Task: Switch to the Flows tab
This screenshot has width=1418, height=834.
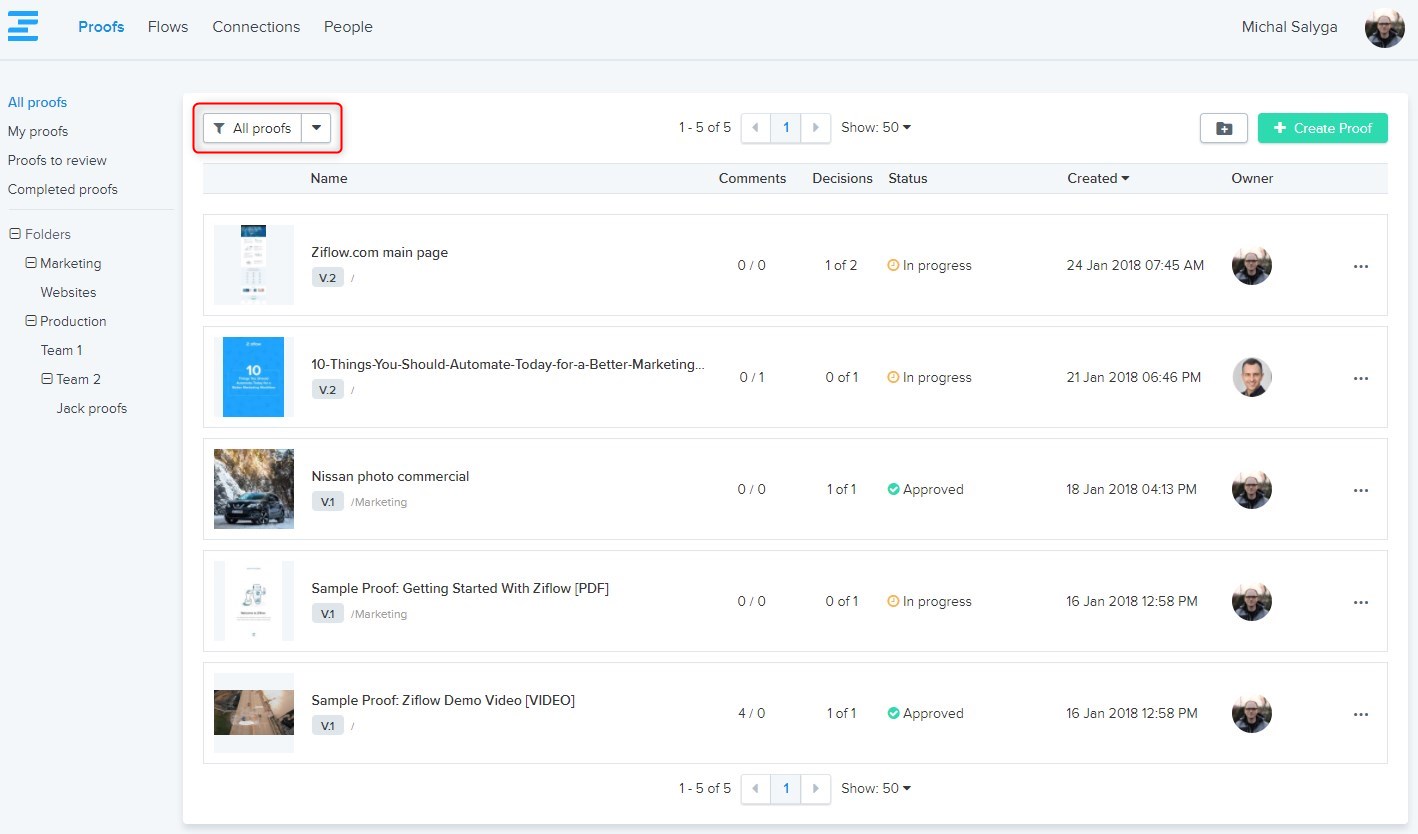Action: point(167,27)
